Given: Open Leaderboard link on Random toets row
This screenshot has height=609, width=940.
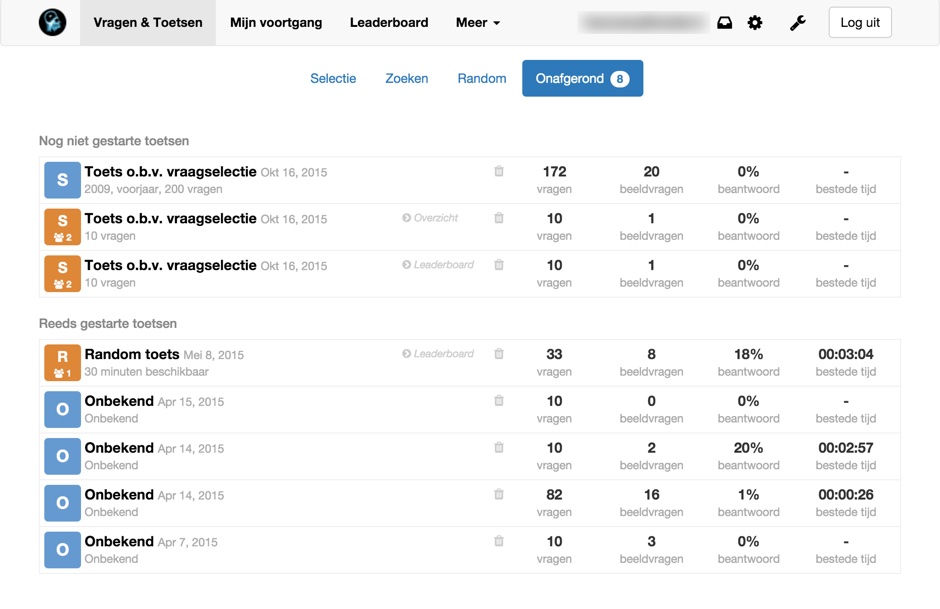Looking at the screenshot, I should pyautogui.click(x=438, y=354).
